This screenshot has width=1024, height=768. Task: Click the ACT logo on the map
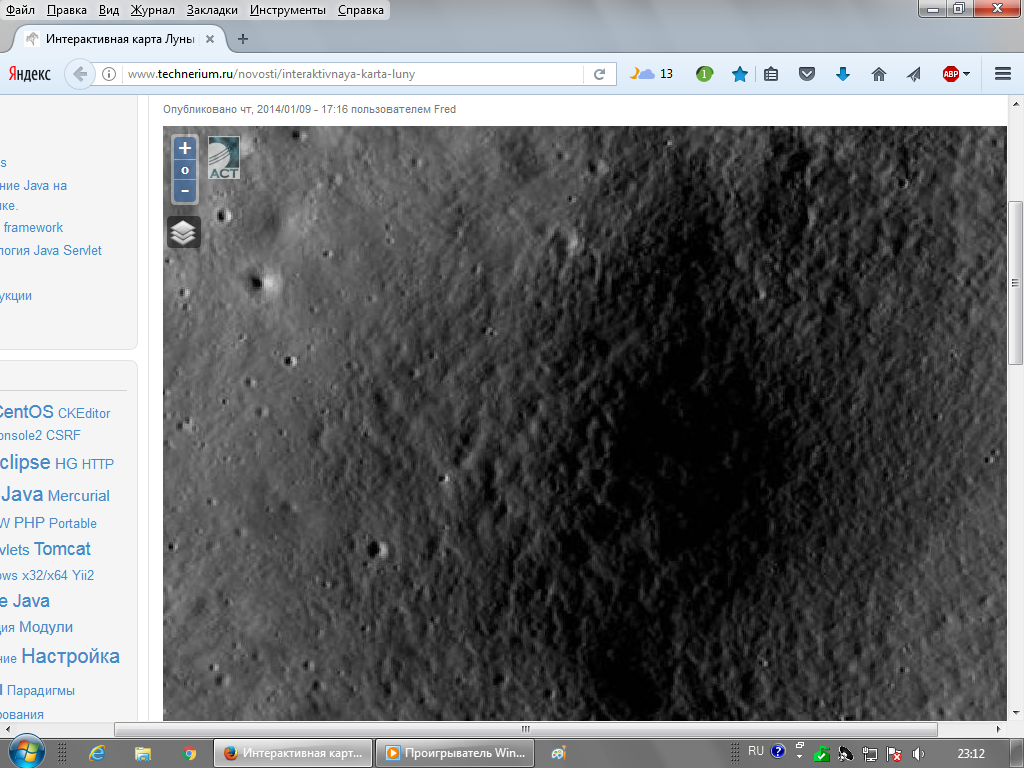(224, 157)
